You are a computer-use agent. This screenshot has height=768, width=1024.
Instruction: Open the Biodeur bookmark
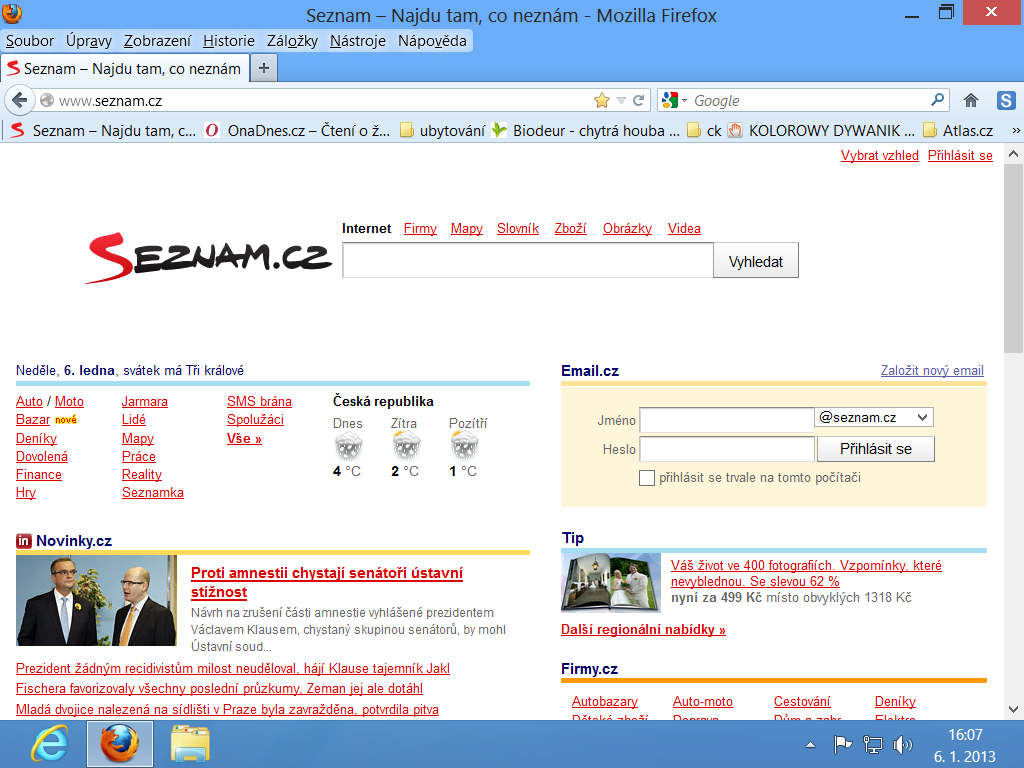click(x=585, y=131)
